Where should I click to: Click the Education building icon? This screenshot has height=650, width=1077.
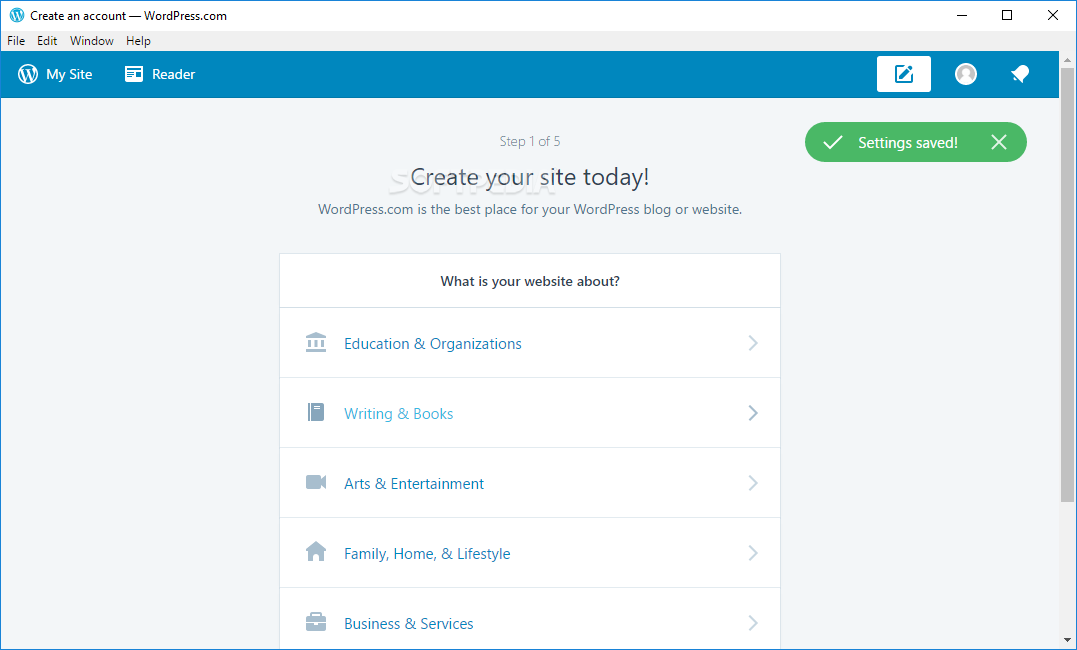[x=316, y=343]
